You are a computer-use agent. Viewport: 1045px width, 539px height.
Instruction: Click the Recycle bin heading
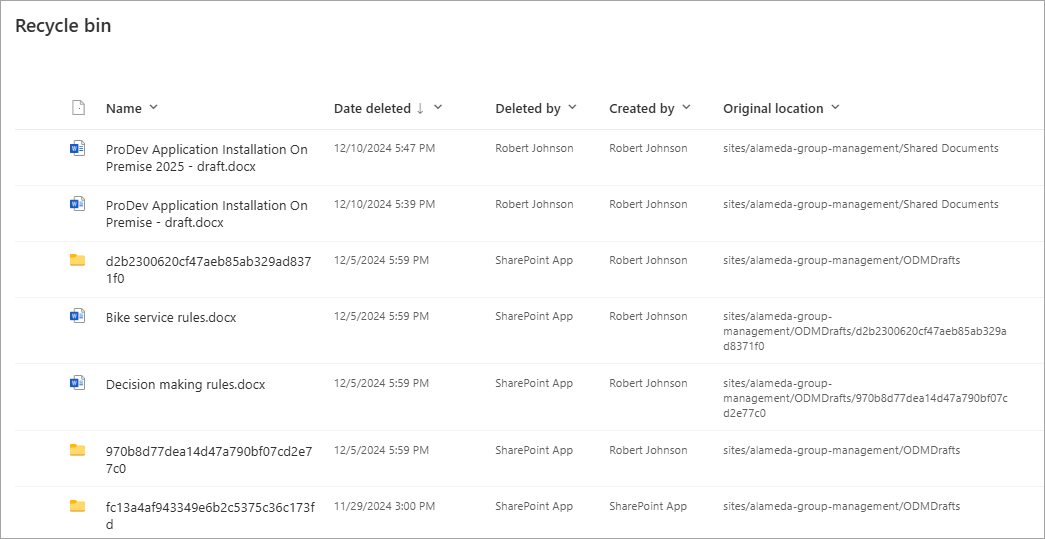[63, 26]
